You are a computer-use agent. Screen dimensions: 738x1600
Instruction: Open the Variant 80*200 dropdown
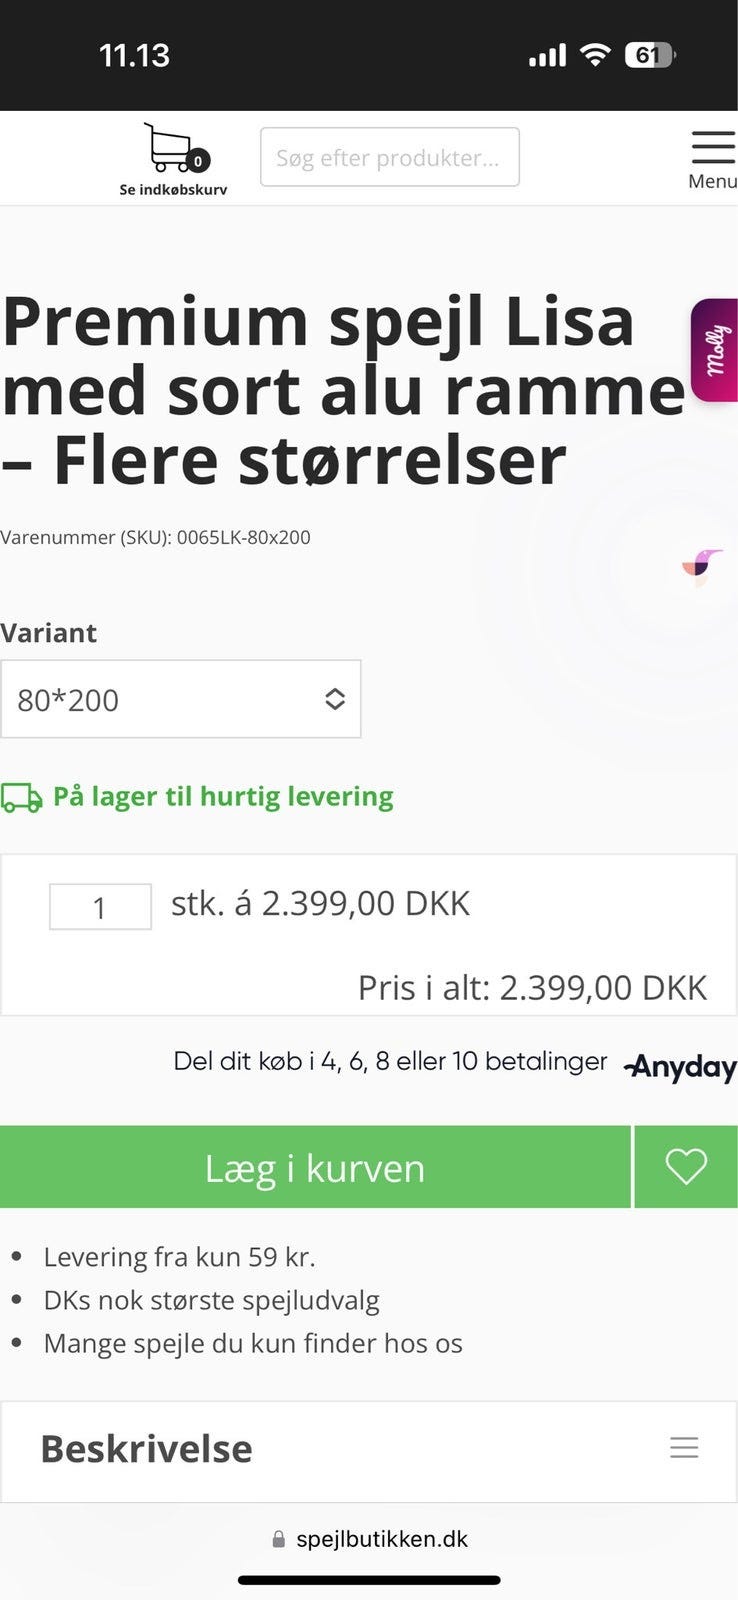180,699
